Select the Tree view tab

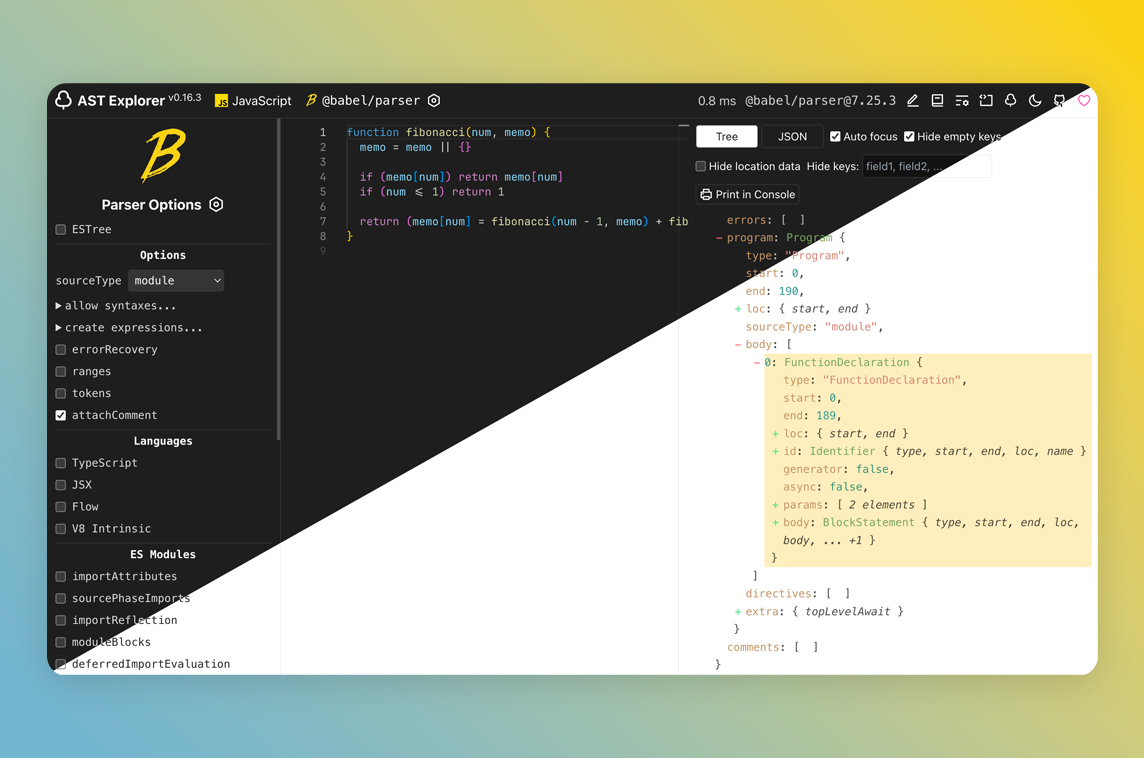(x=726, y=137)
